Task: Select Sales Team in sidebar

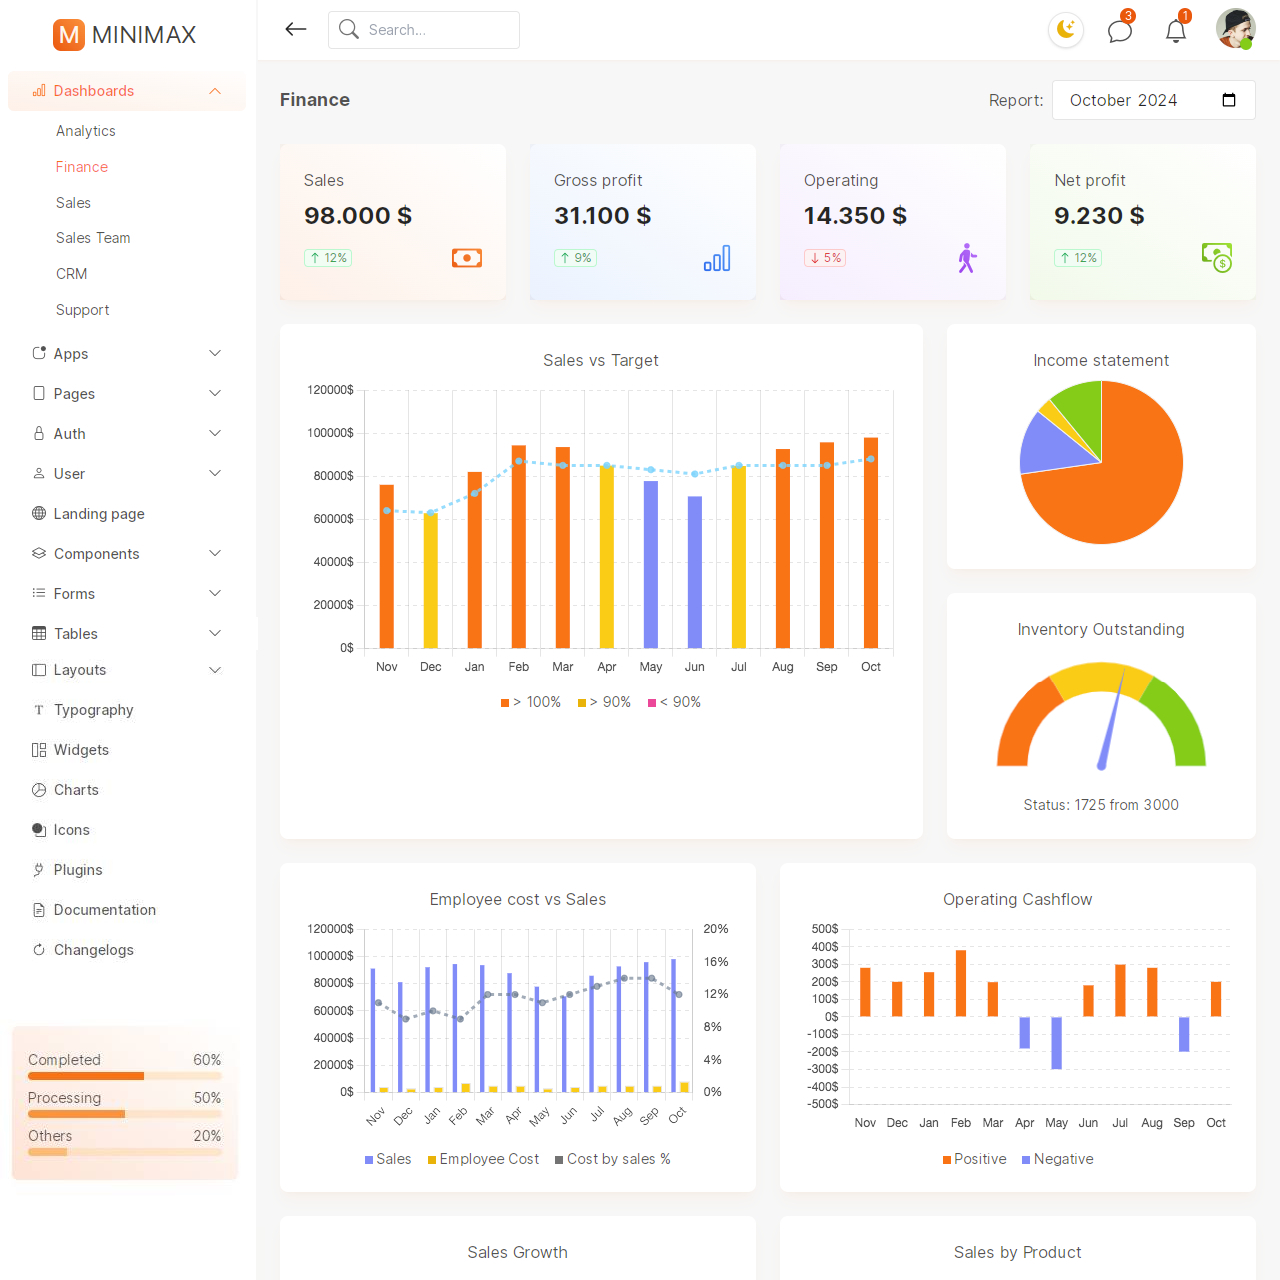Action: [x=93, y=238]
